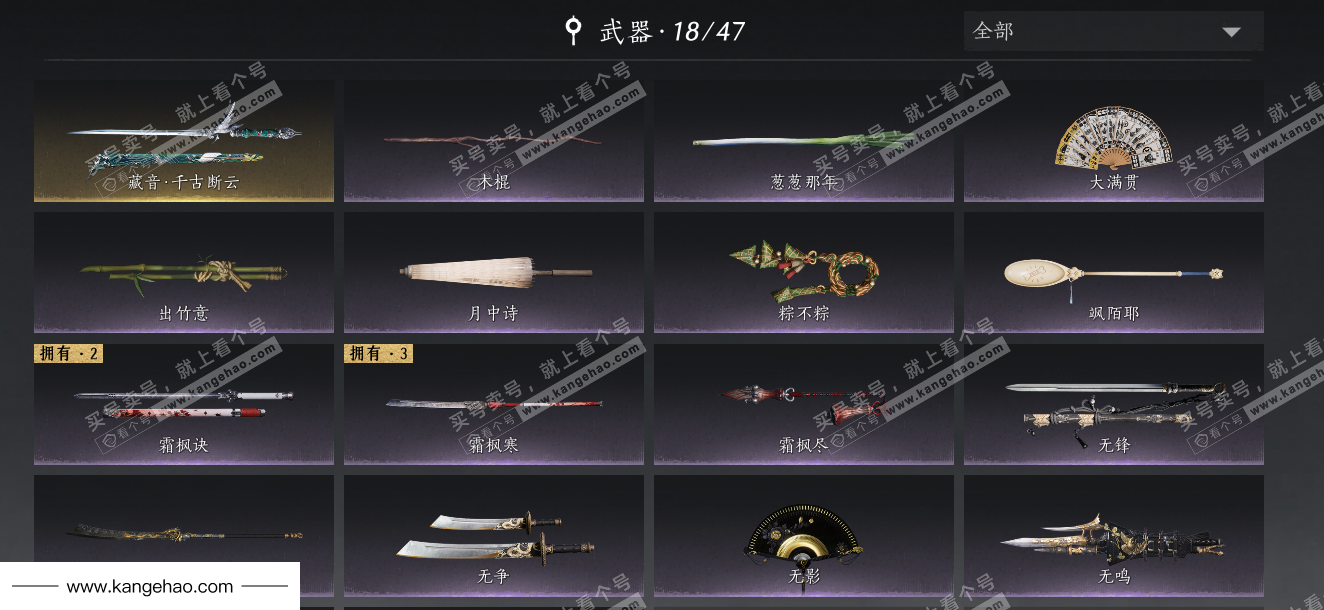Select the 霜枫尽 red spear weapon

point(804,404)
